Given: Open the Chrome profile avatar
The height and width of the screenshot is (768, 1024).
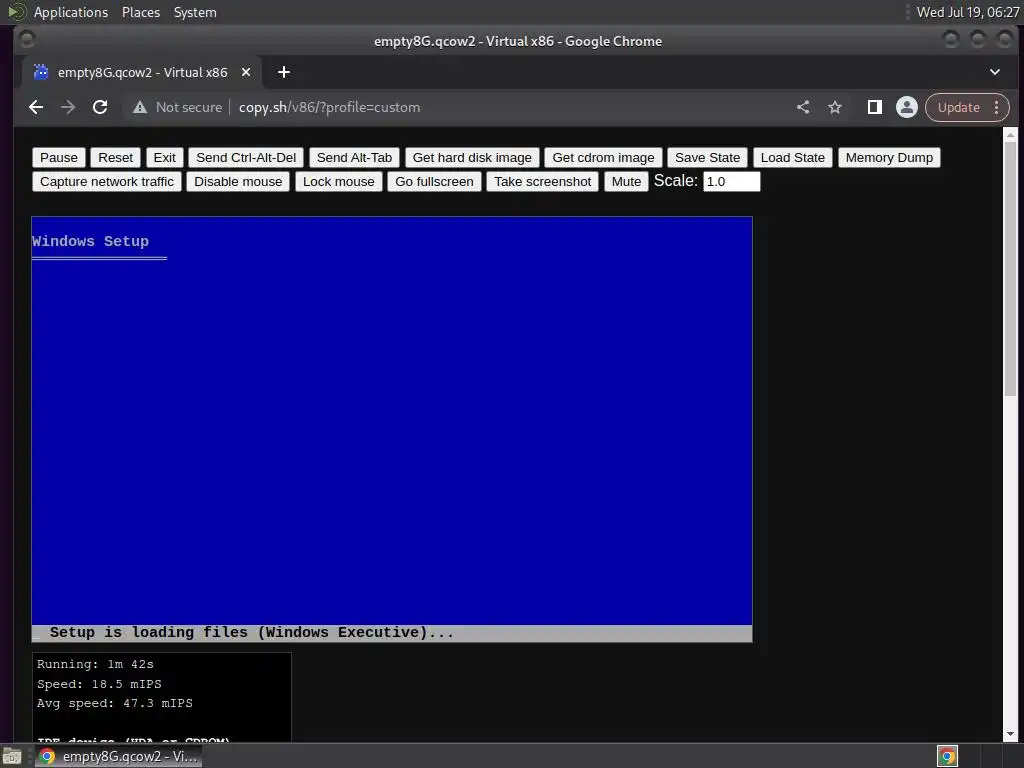Looking at the screenshot, I should [906, 107].
